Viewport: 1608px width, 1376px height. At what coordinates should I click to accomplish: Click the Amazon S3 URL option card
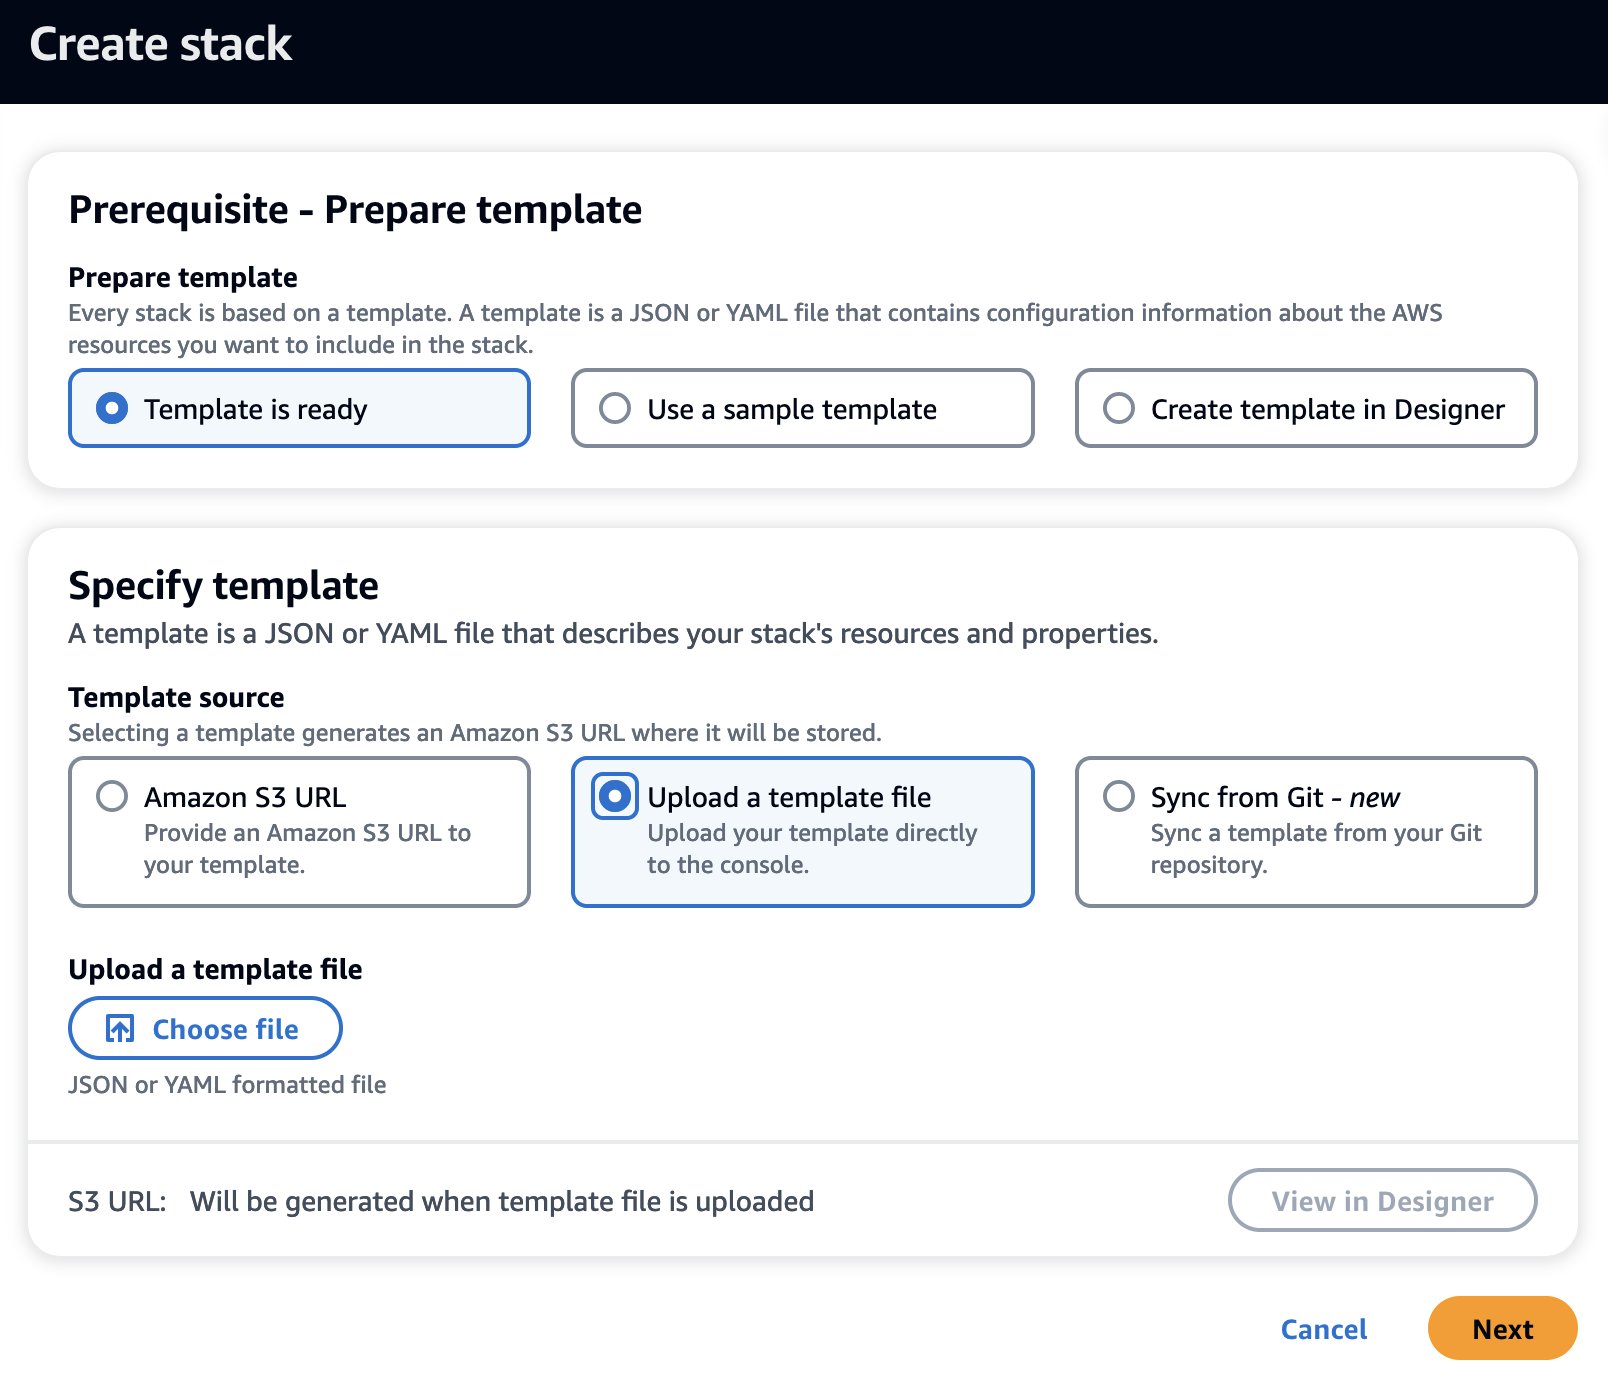coord(299,832)
